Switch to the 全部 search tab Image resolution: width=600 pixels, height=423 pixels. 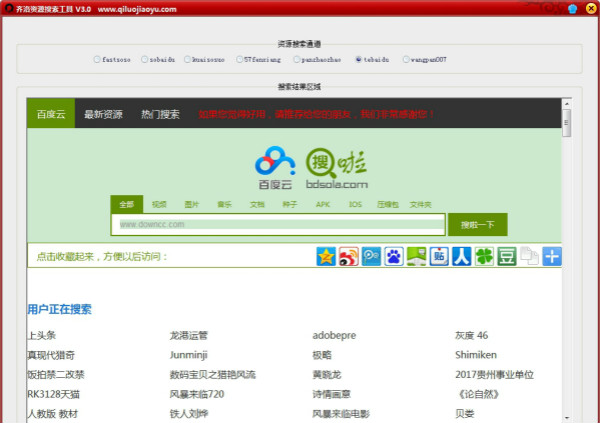[x=127, y=204]
